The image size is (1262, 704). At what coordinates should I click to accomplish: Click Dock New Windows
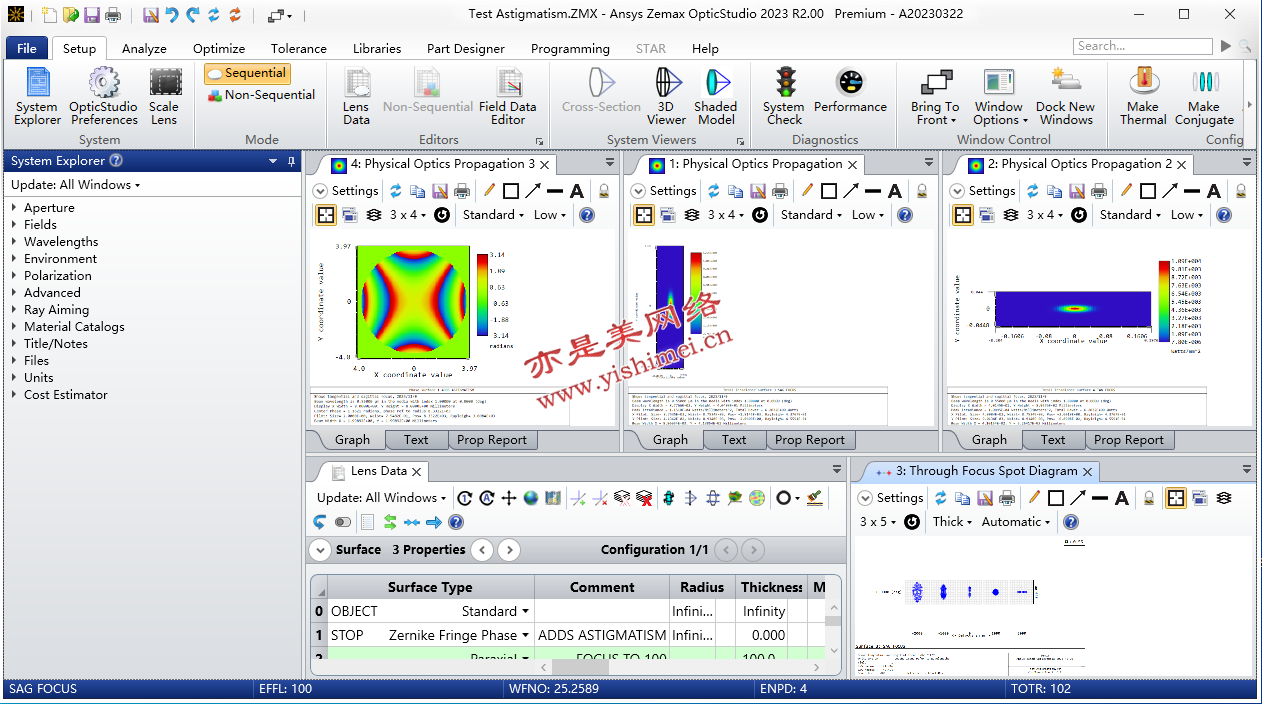1065,97
